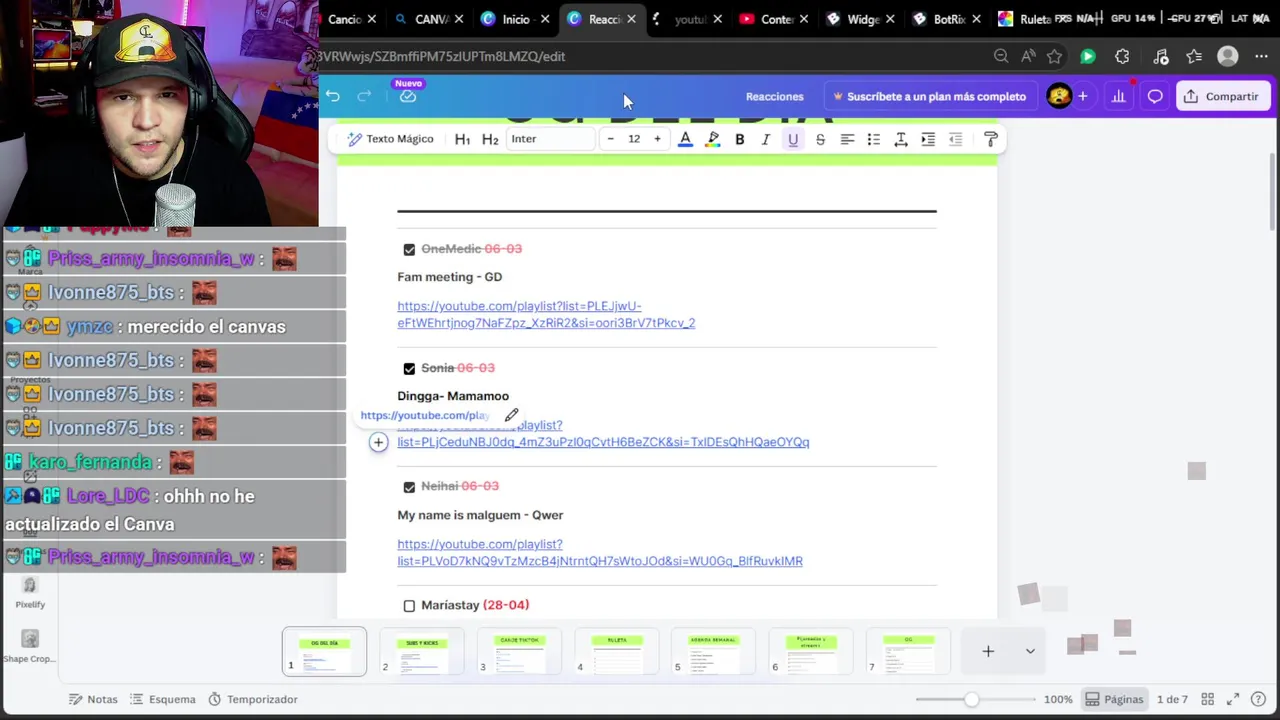Open Dingga- Mamamoo playlist link
Screen dimensions: 1280x720
[x=603, y=434]
